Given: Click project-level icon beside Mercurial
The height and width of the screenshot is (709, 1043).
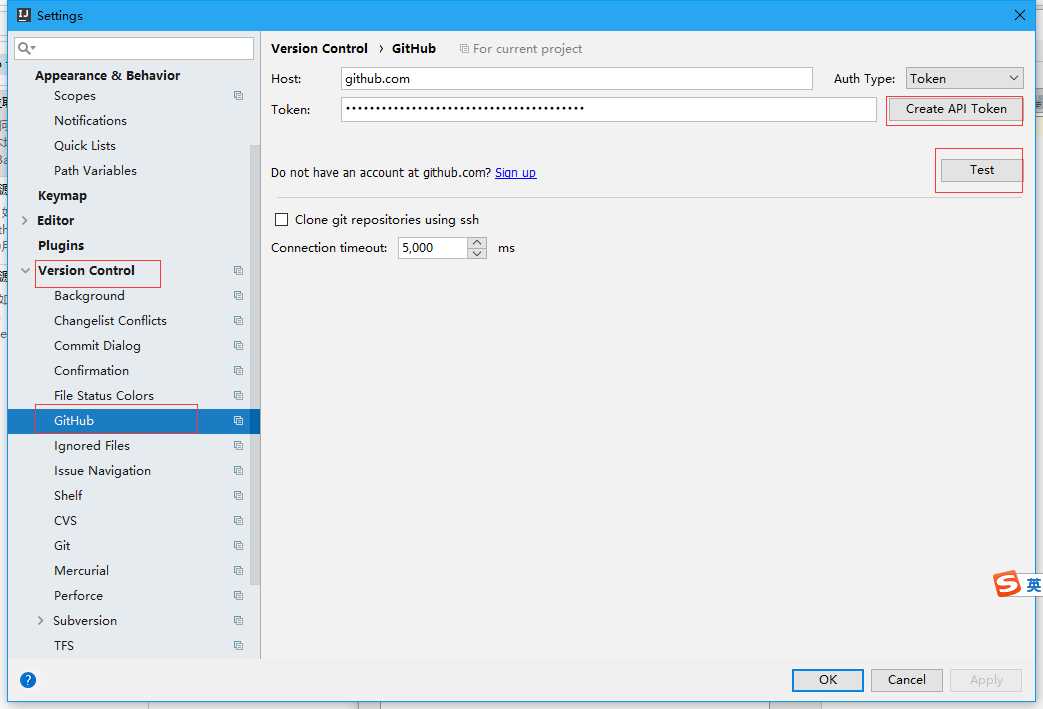Looking at the screenshot, I should click(238, 571).
